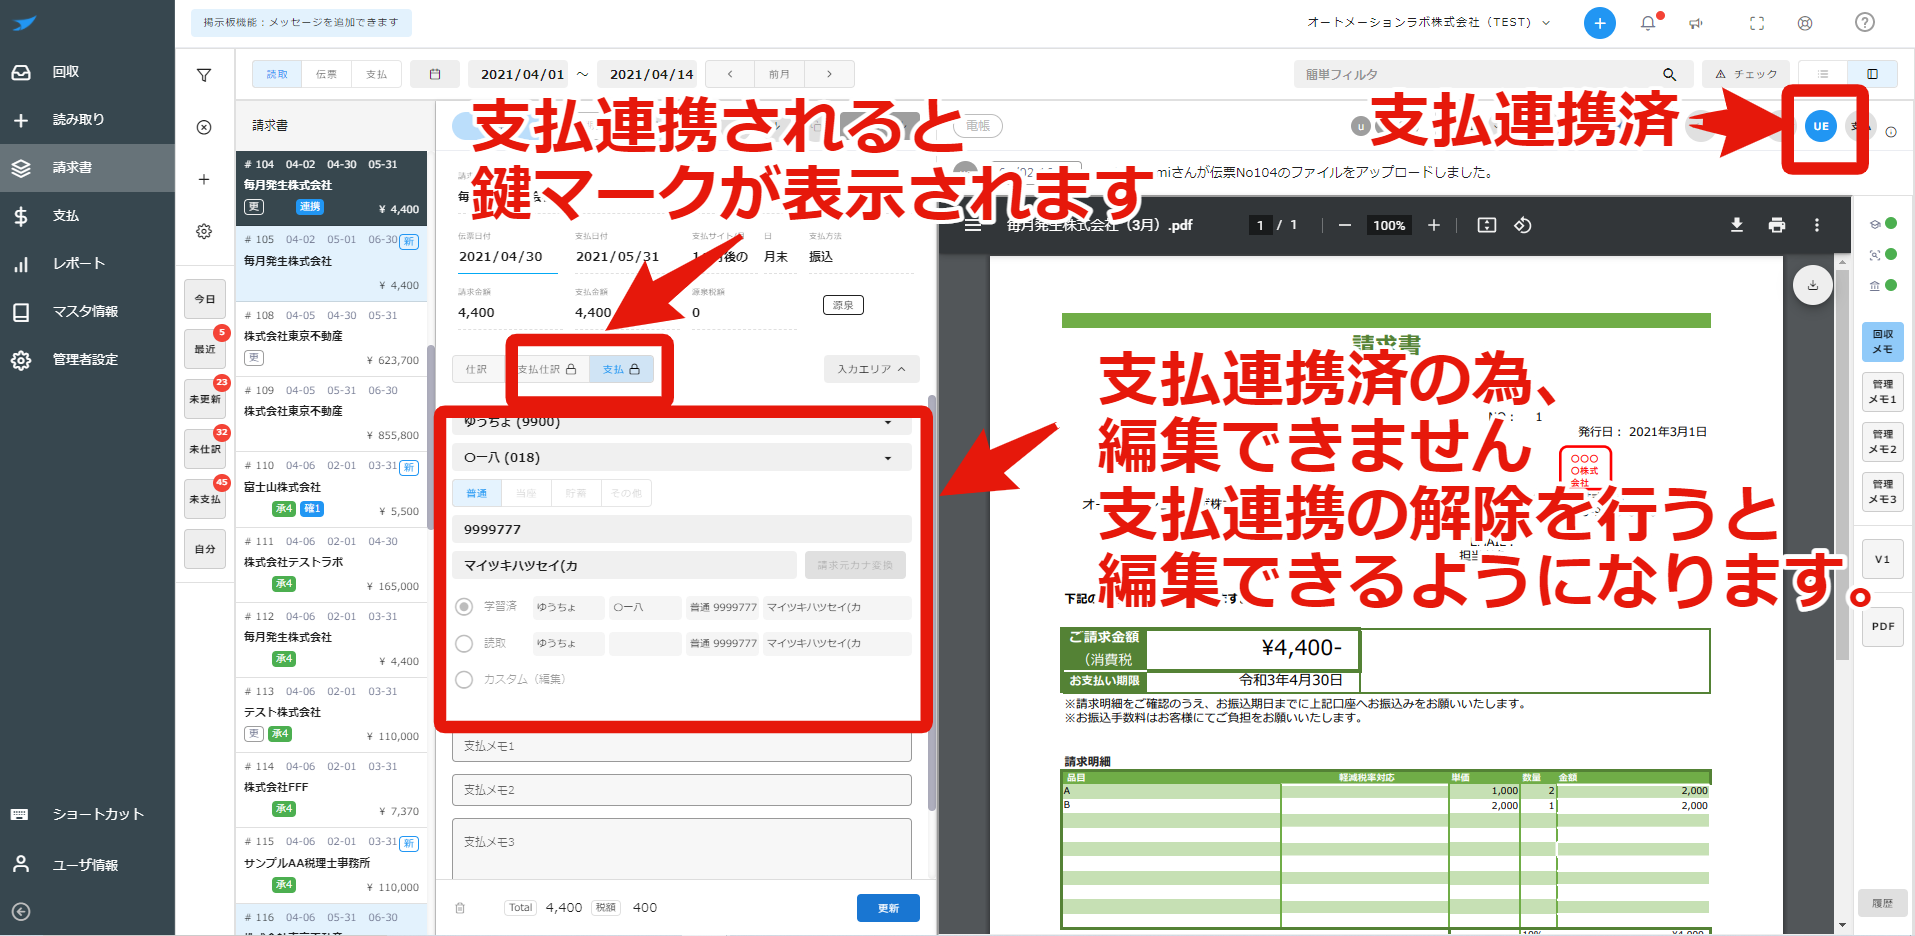The width and height of the screenshot is (1915, 936).
Task: Click the info icon next to the UE avatar
Action: 1891,132
